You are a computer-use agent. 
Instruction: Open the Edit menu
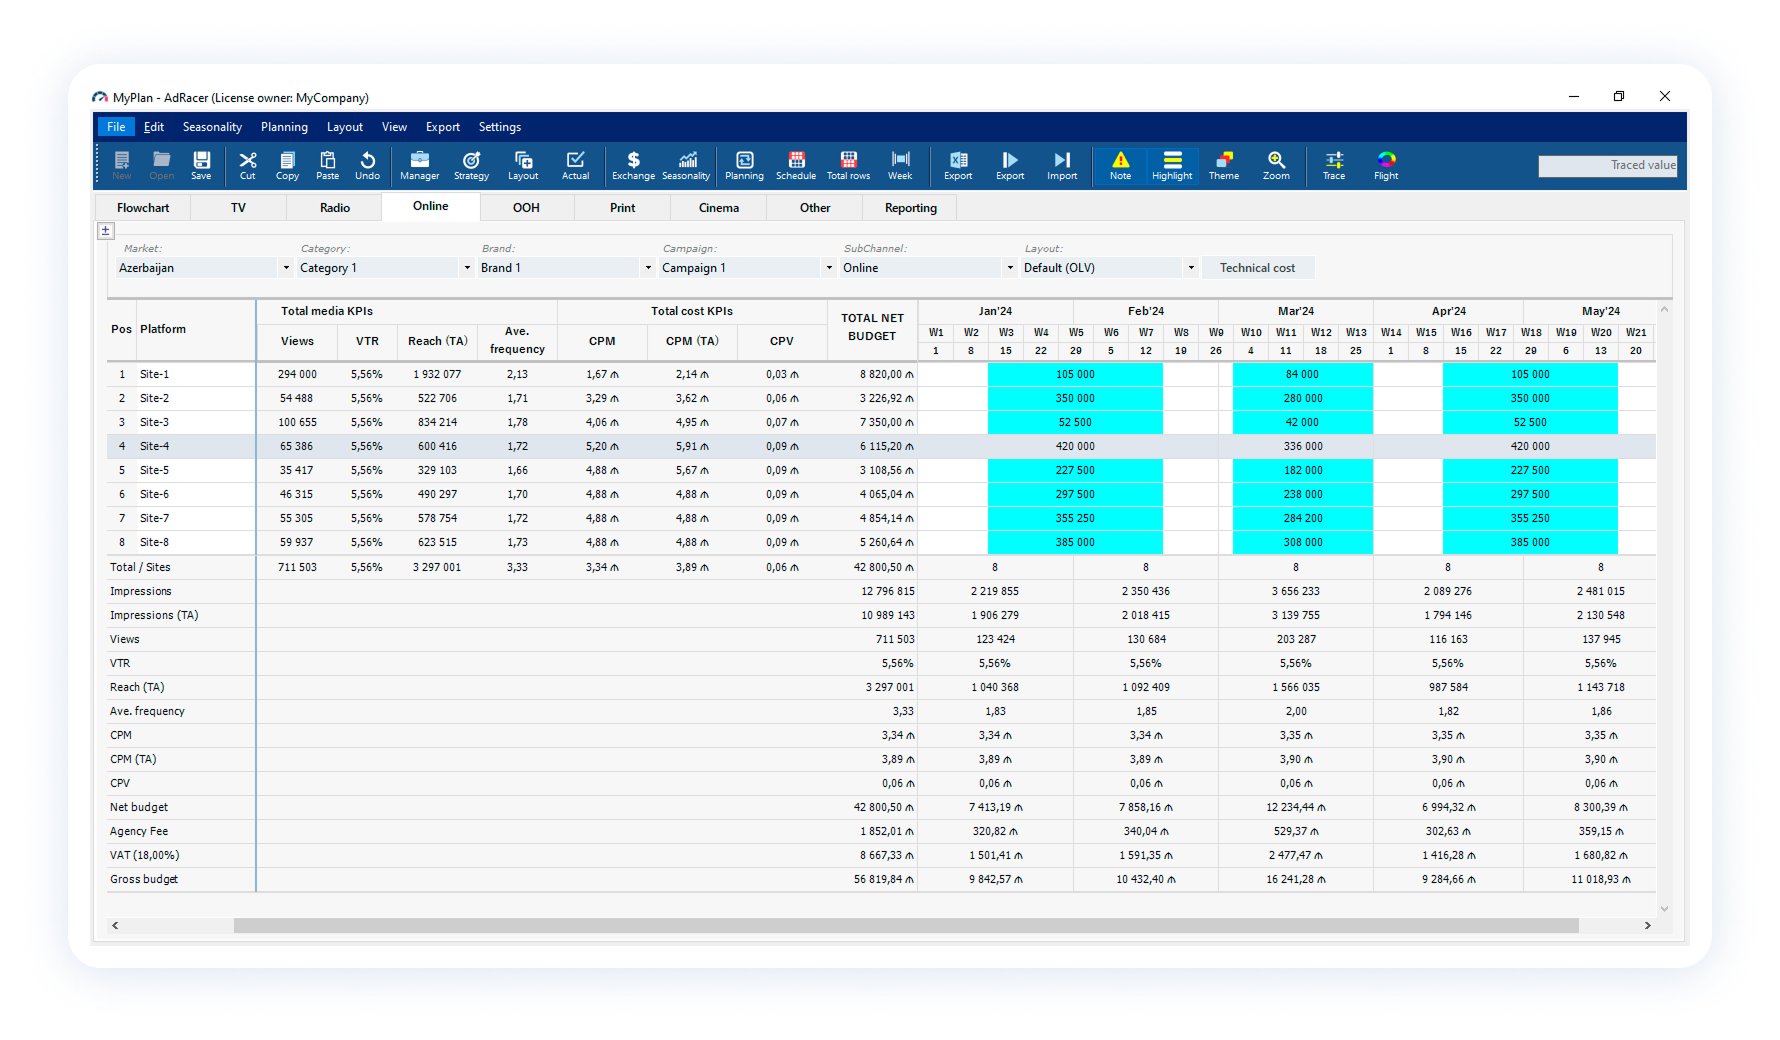click(x=154, y=127)
